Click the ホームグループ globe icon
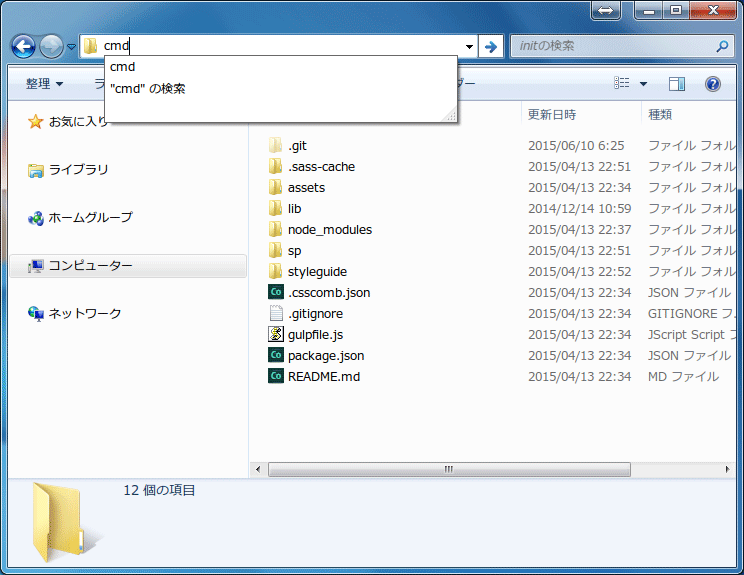 [36, 218]
